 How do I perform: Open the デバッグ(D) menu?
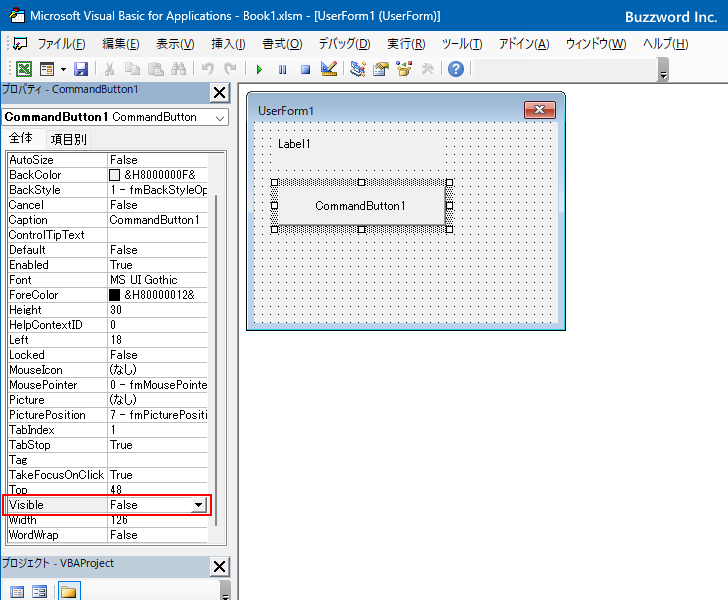pyautogui.click(x=344, y=44)
